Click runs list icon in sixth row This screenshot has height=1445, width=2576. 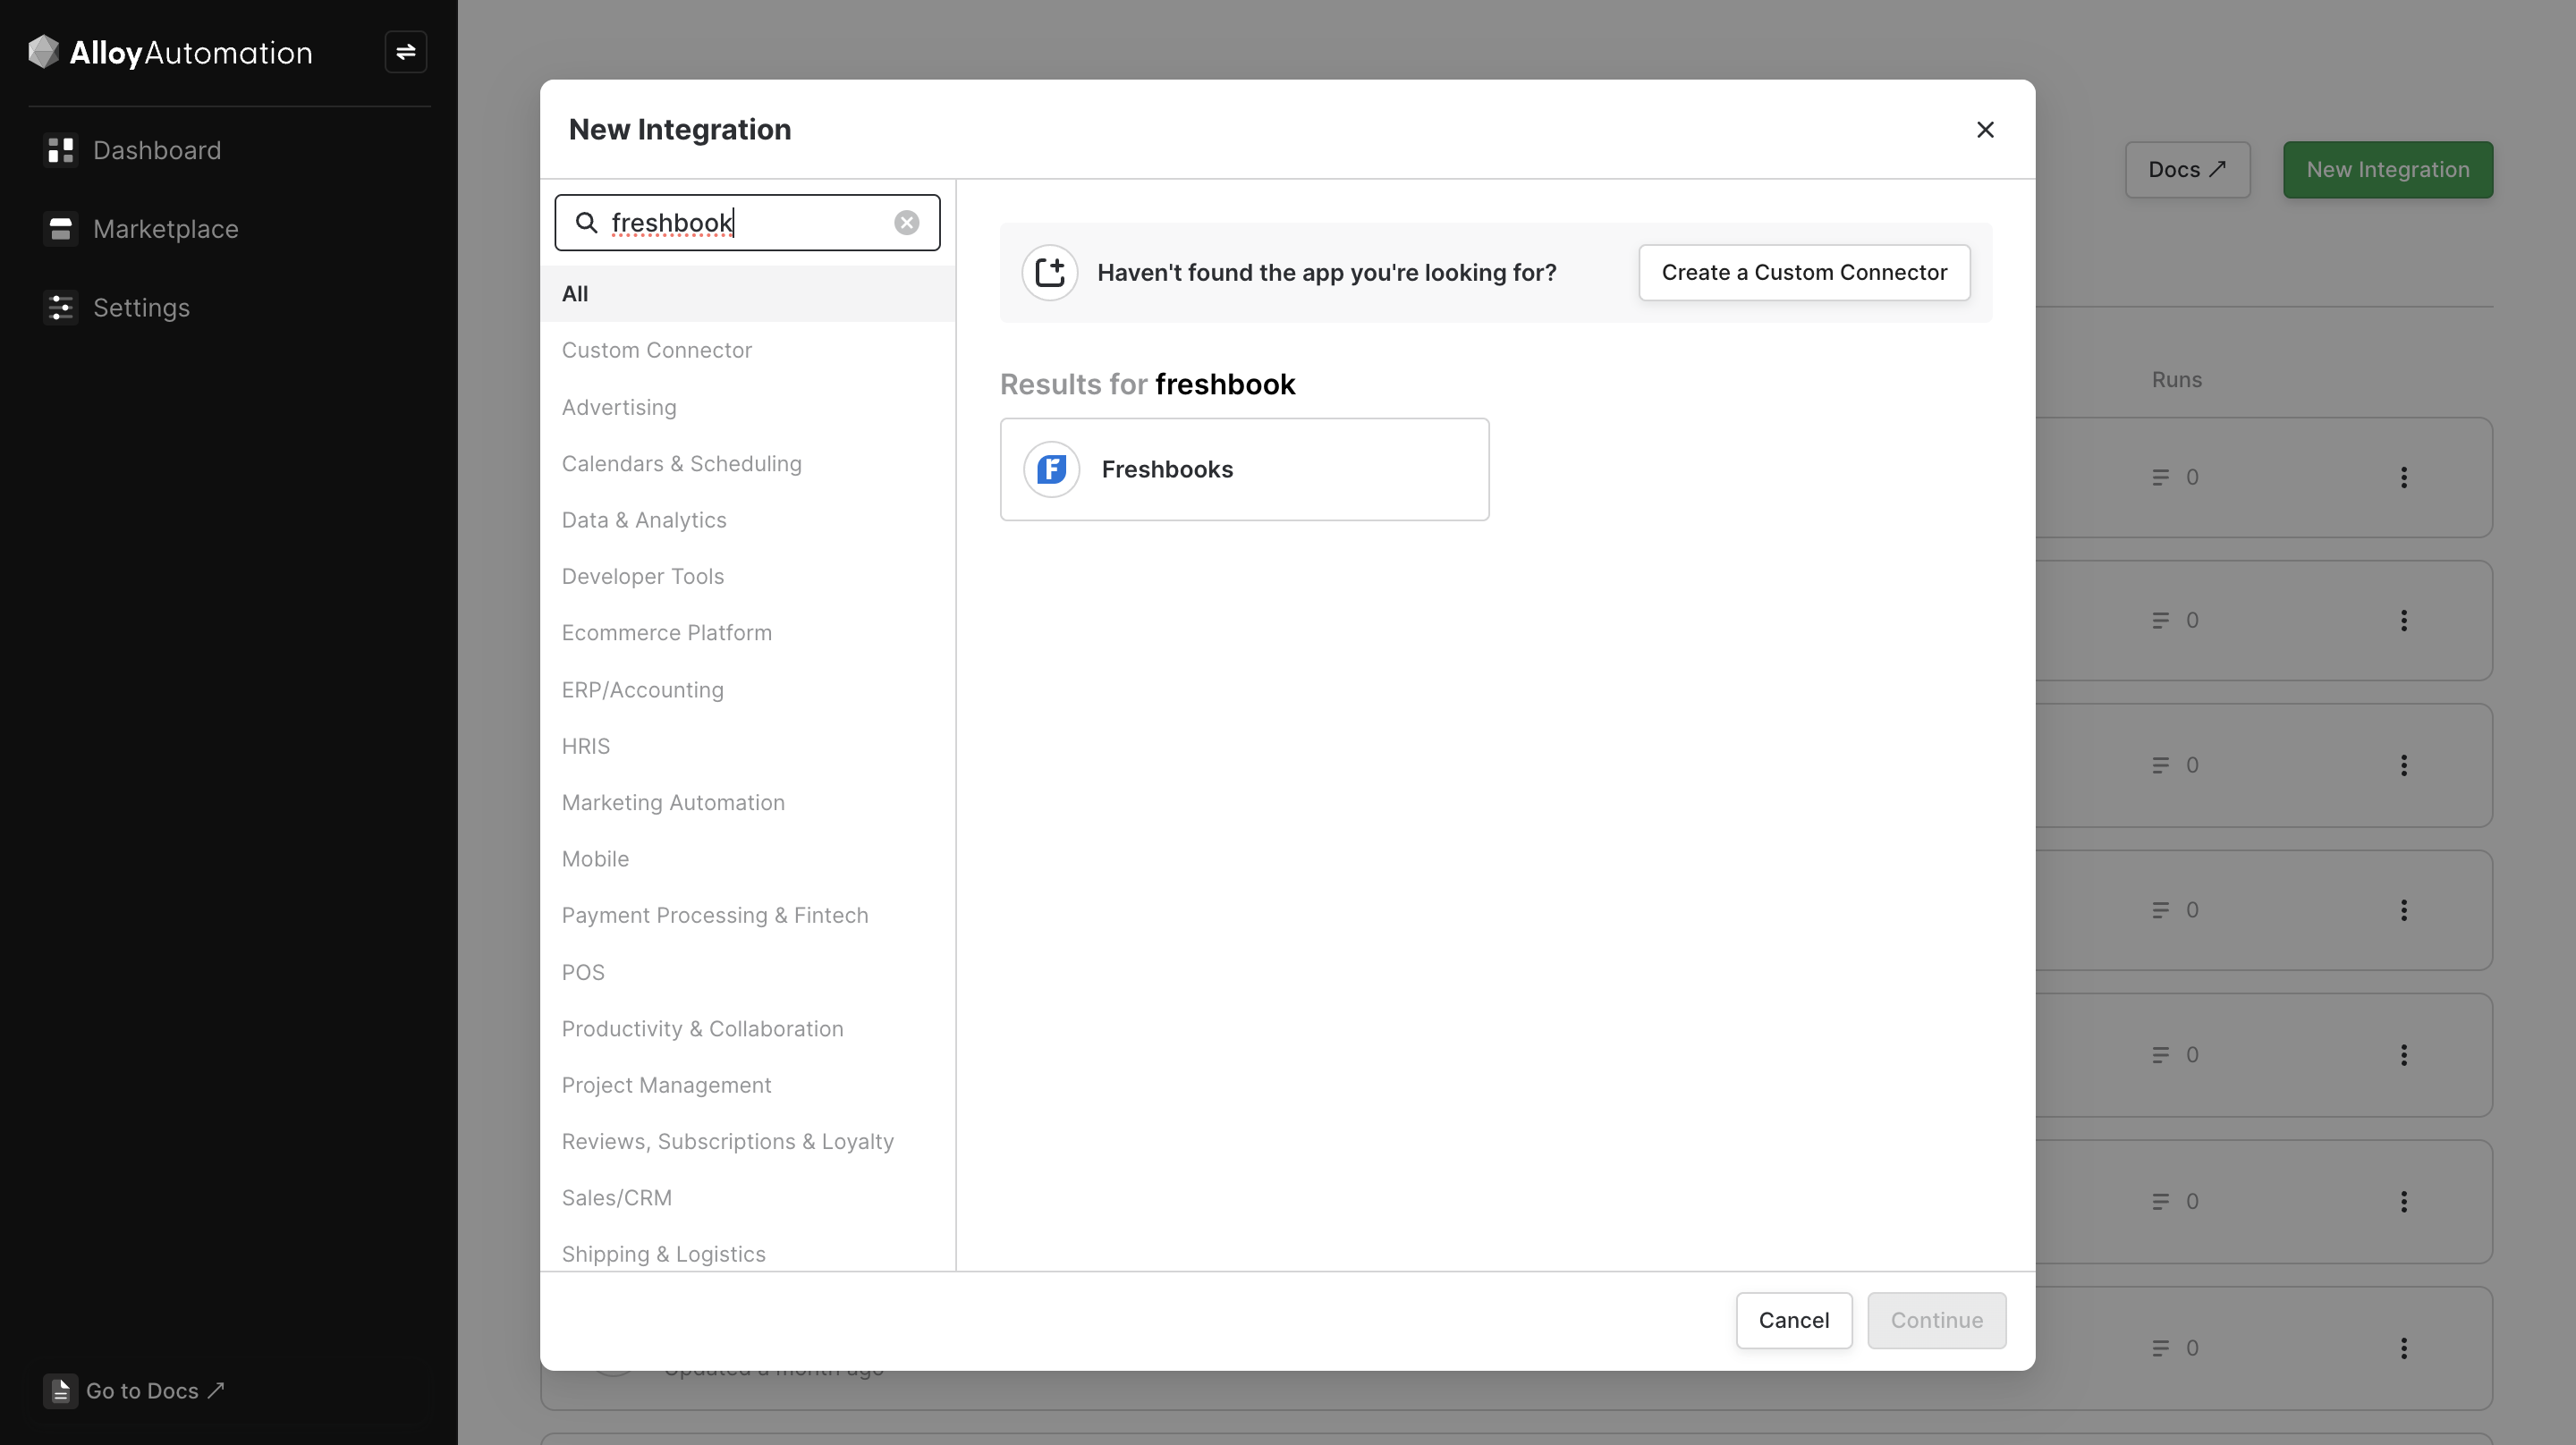pos(2160,1201)
